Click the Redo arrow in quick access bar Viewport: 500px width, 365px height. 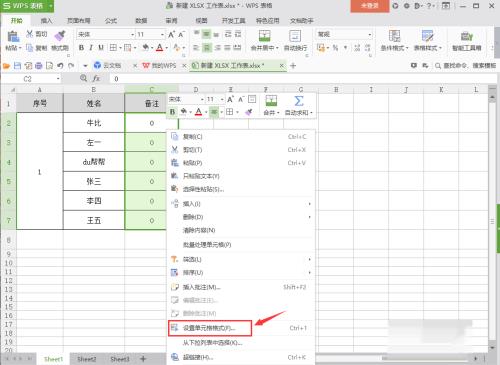click(71, 66)
